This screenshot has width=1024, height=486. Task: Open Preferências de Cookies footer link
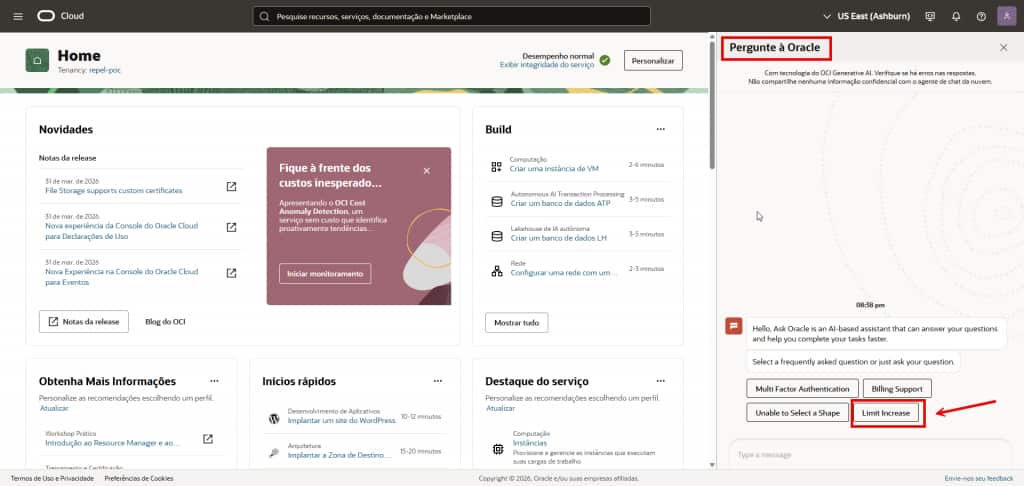tap(139, 478)
